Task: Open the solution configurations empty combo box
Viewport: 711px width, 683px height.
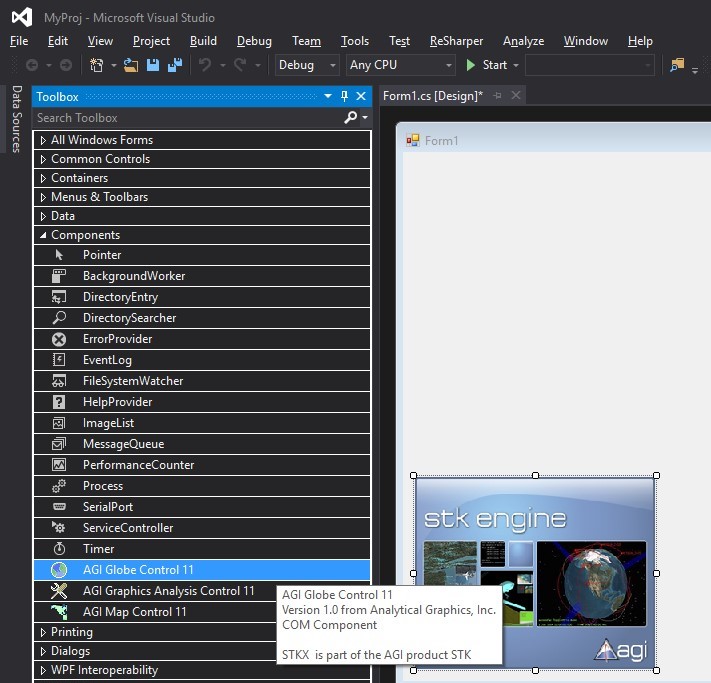Action: 589,65
